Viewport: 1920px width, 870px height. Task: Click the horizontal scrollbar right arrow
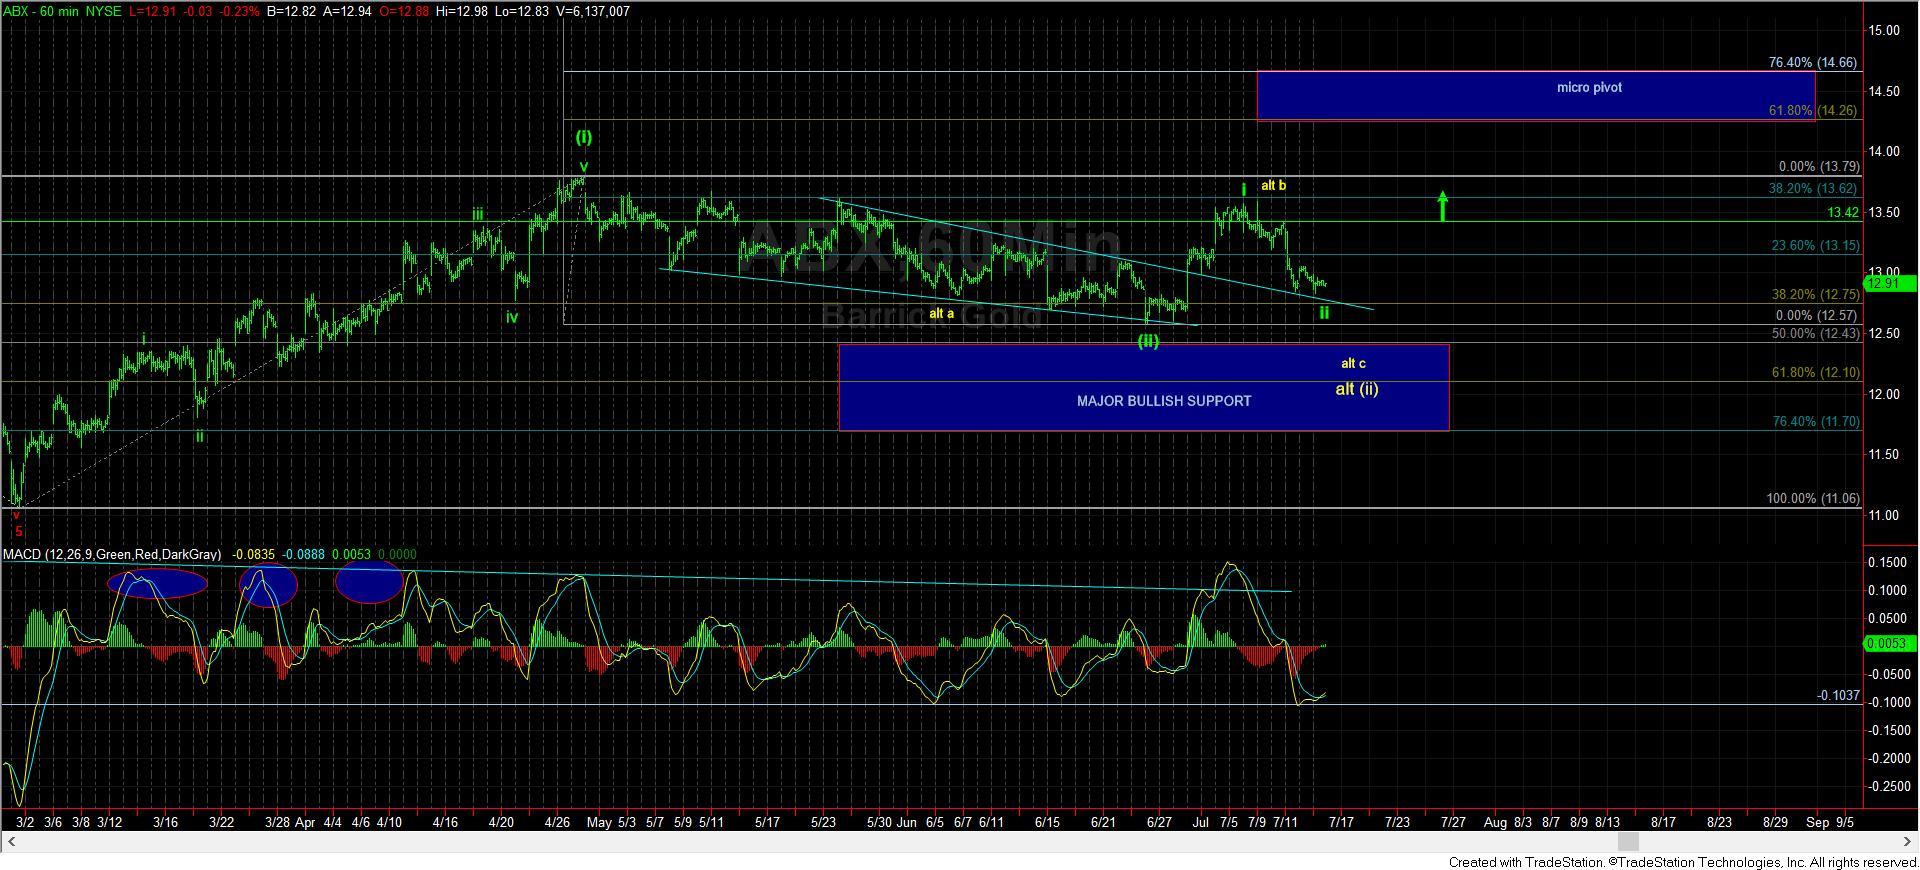point(1909,842)
